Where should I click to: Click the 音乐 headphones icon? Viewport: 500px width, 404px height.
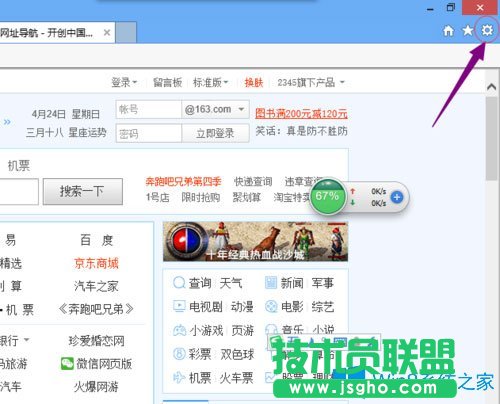(x=271, y=330)
